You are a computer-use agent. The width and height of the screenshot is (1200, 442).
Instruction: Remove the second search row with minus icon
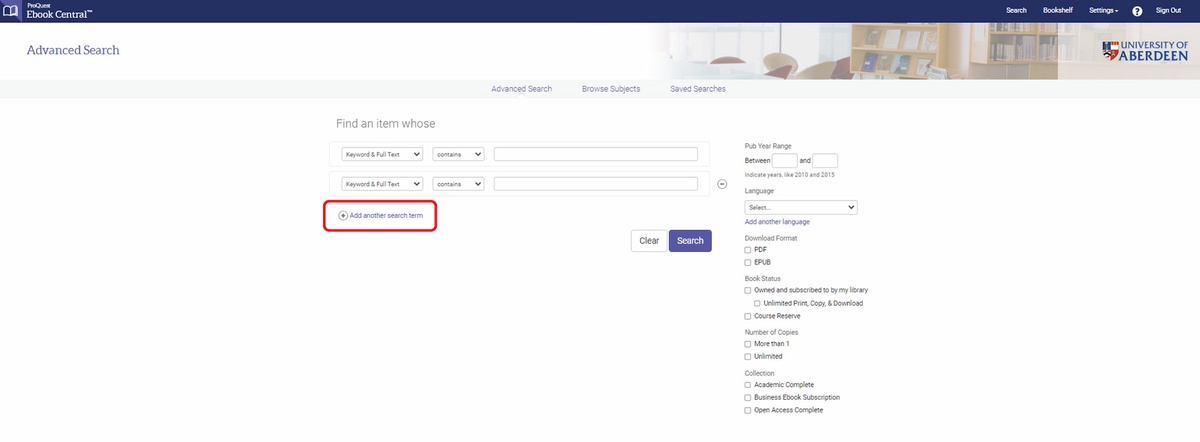[722, 184]
